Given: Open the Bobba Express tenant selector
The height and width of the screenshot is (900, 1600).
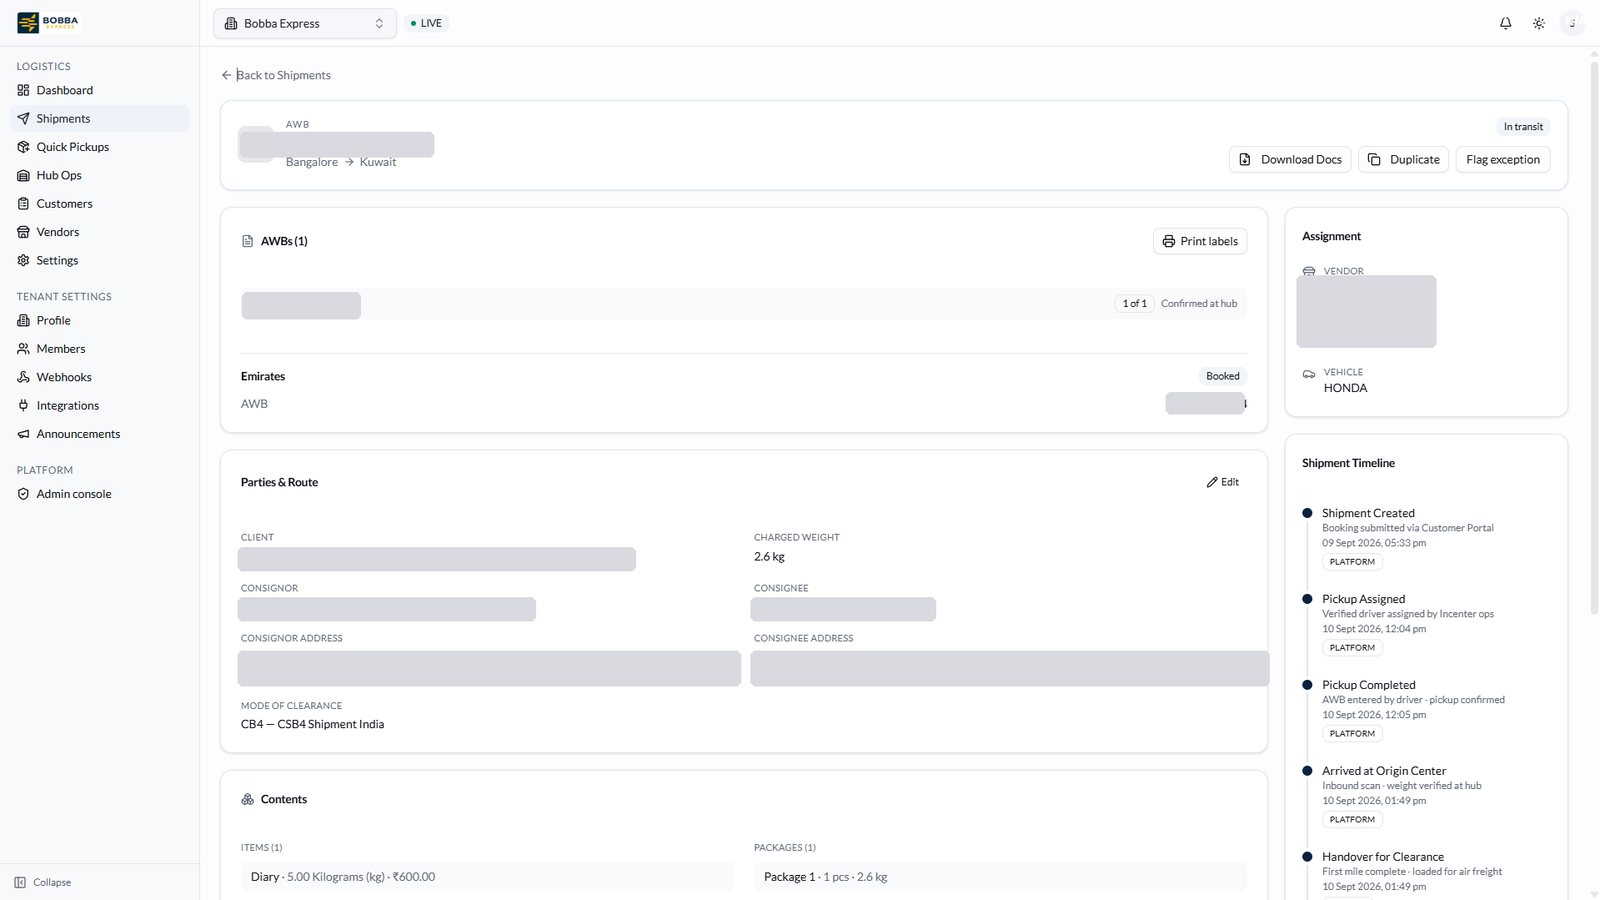Looking at the screenshot, I should (305, 23).
